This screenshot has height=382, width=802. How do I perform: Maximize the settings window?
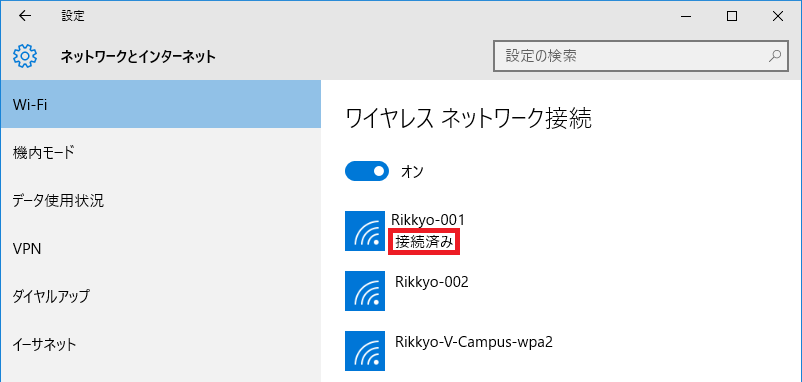732,16
